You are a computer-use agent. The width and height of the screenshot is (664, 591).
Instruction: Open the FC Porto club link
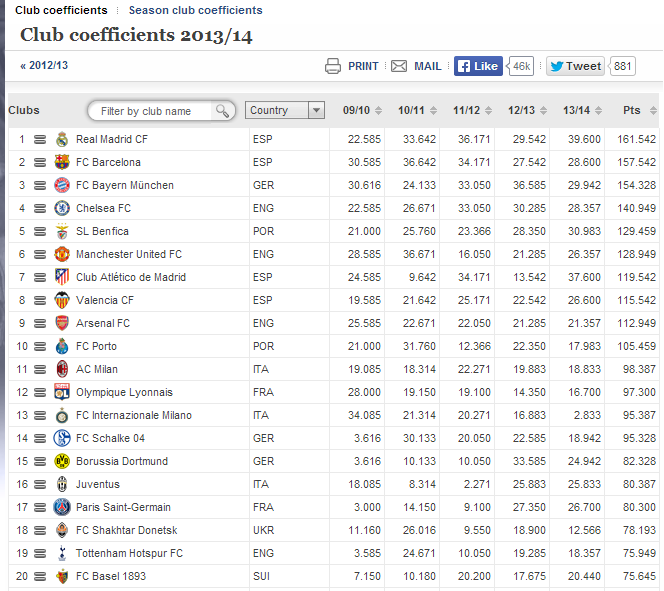coord(96,346)
